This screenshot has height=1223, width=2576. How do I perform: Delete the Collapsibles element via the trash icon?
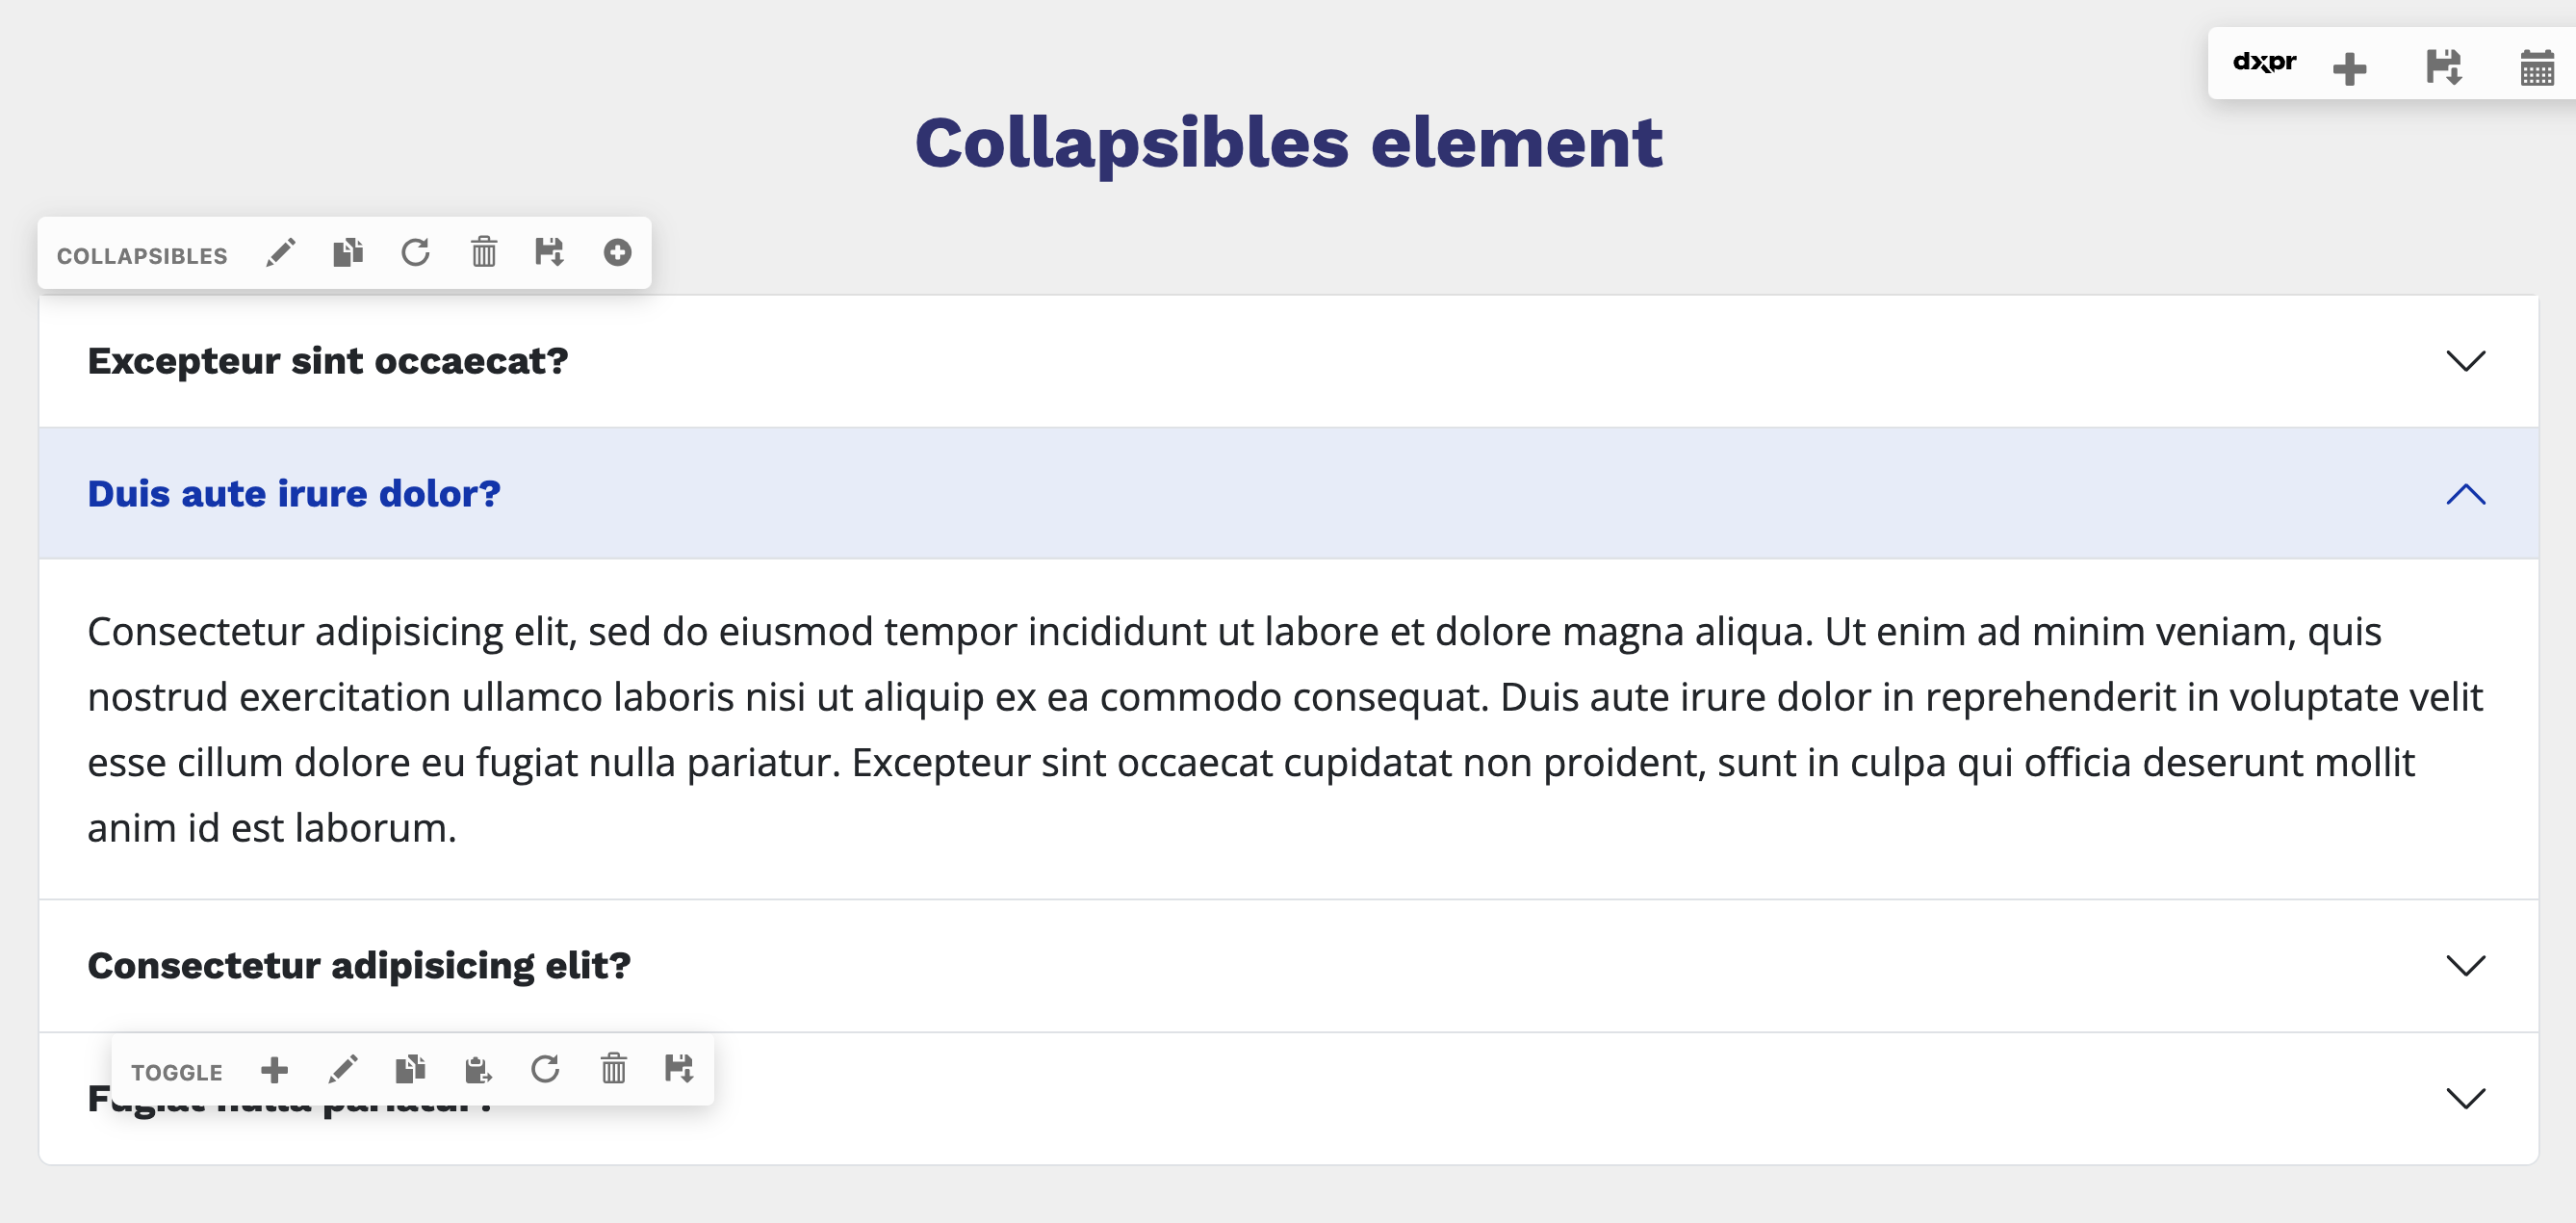point(483,253)
